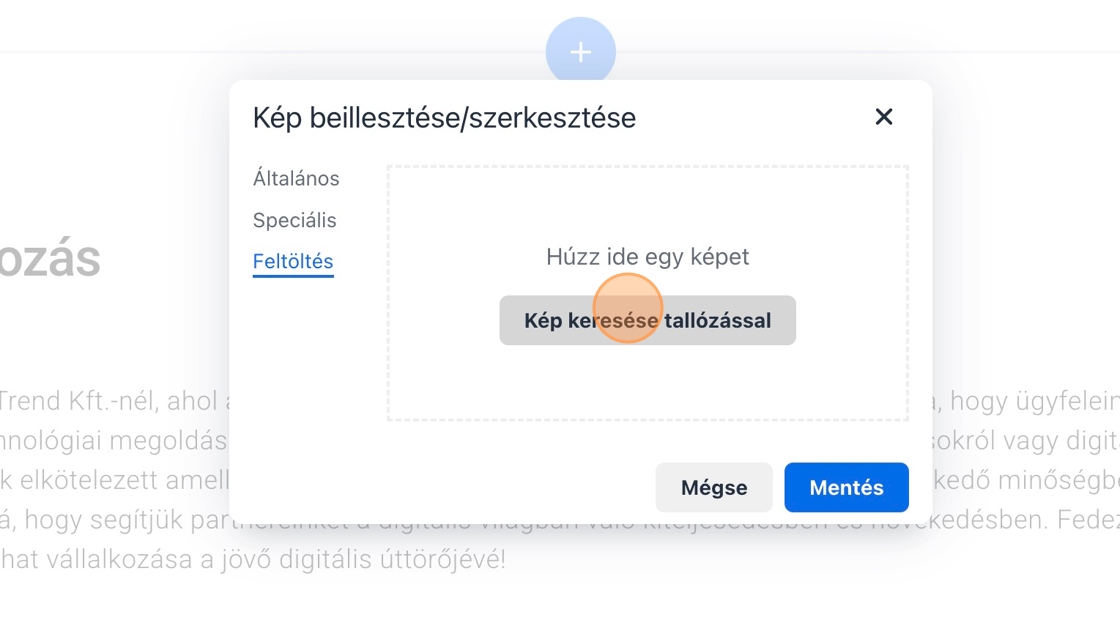Click the blue plus add-block button

[580, 52]
